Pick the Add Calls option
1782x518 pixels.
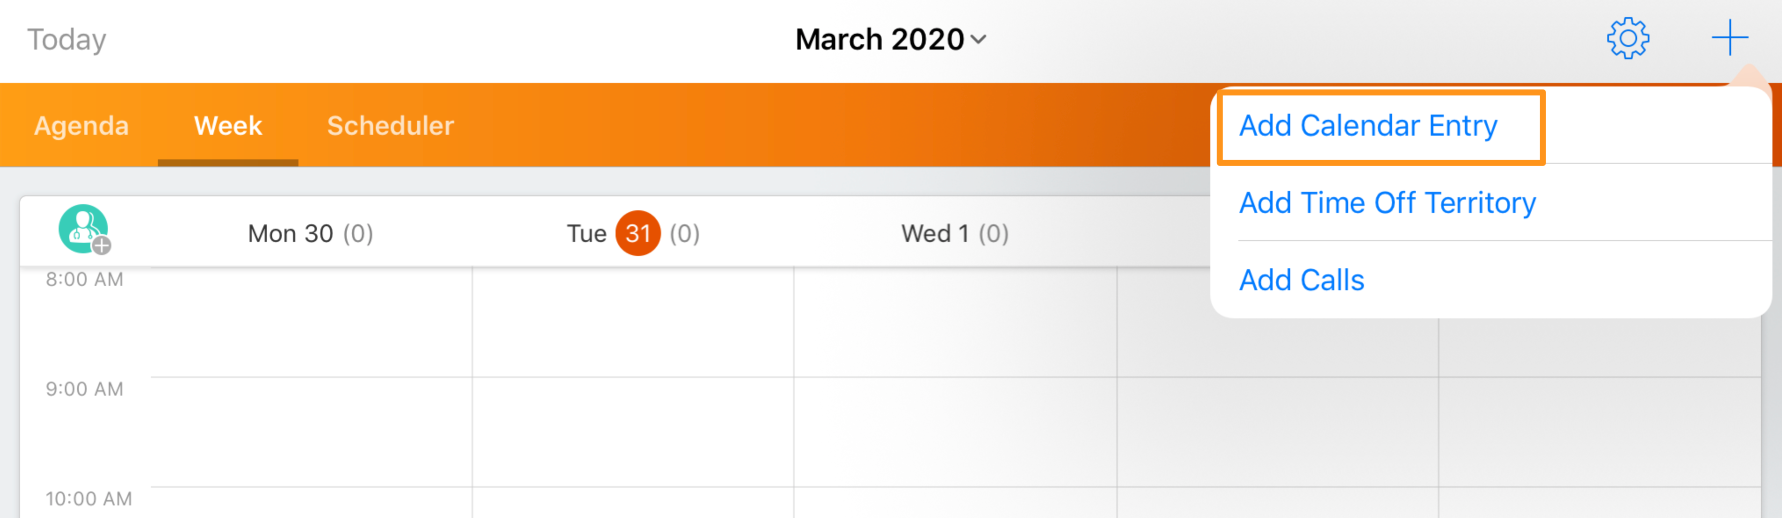pyautogui.click(x=1301, y=280)
